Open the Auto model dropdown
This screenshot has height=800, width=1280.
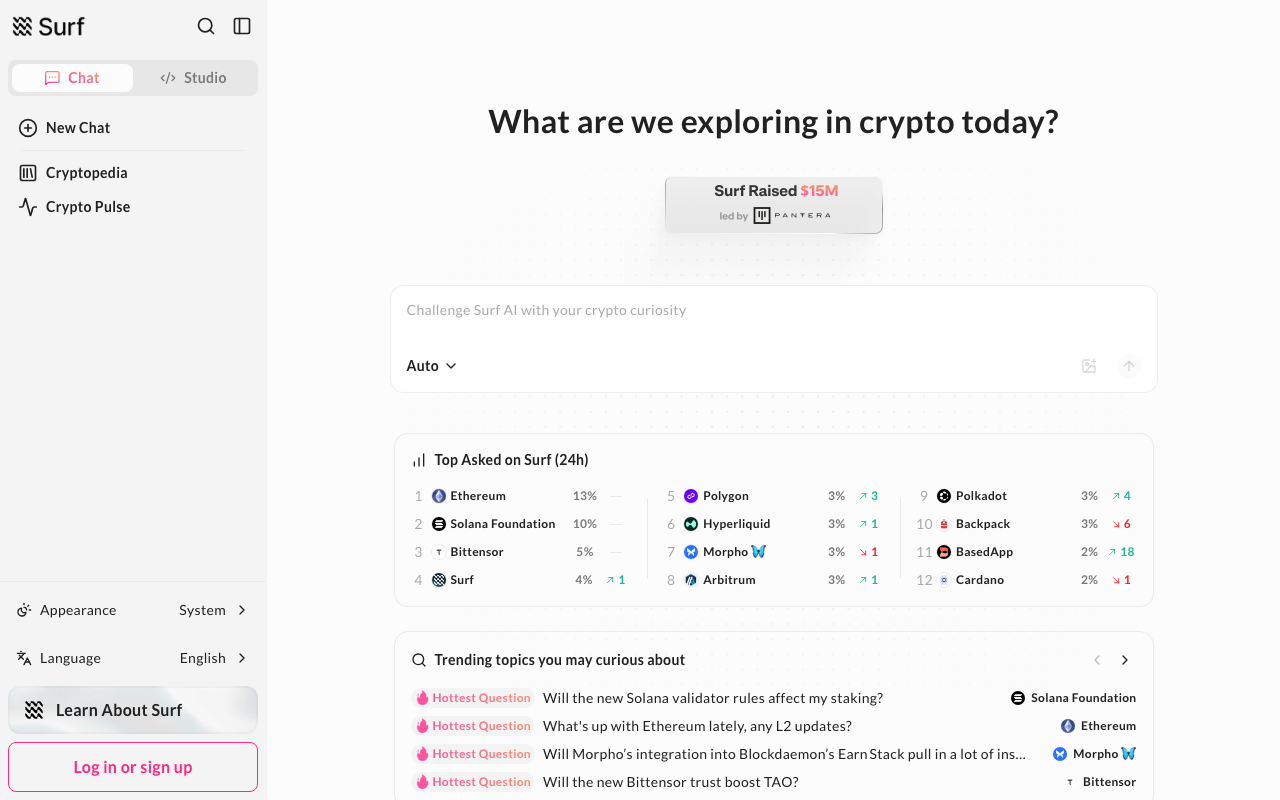pos(431,365)
